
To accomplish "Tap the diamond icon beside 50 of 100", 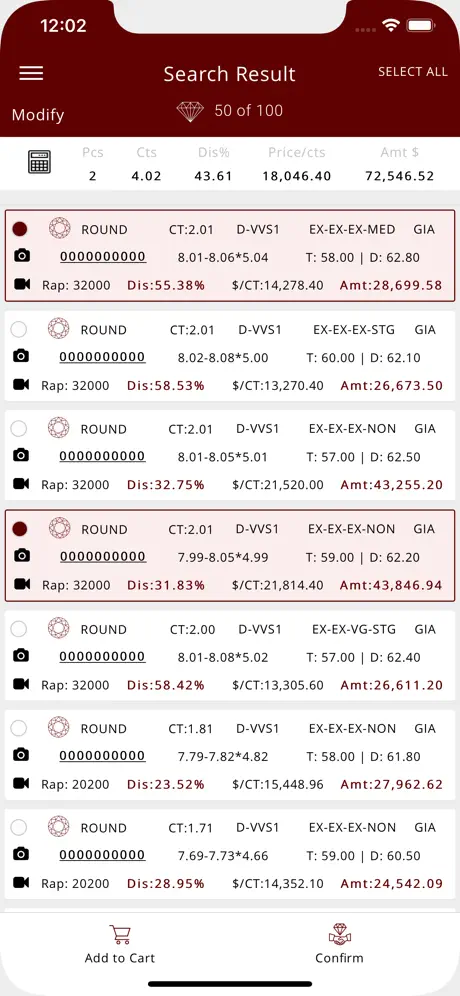I will pyautogui.click(x=190, y=111).
